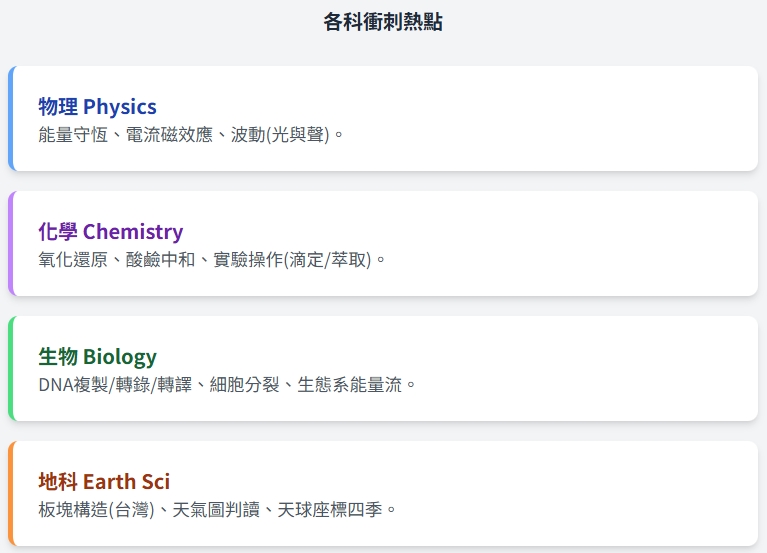
Task: Select the 地科 Earth Sci card title
Action: (104, 482)
